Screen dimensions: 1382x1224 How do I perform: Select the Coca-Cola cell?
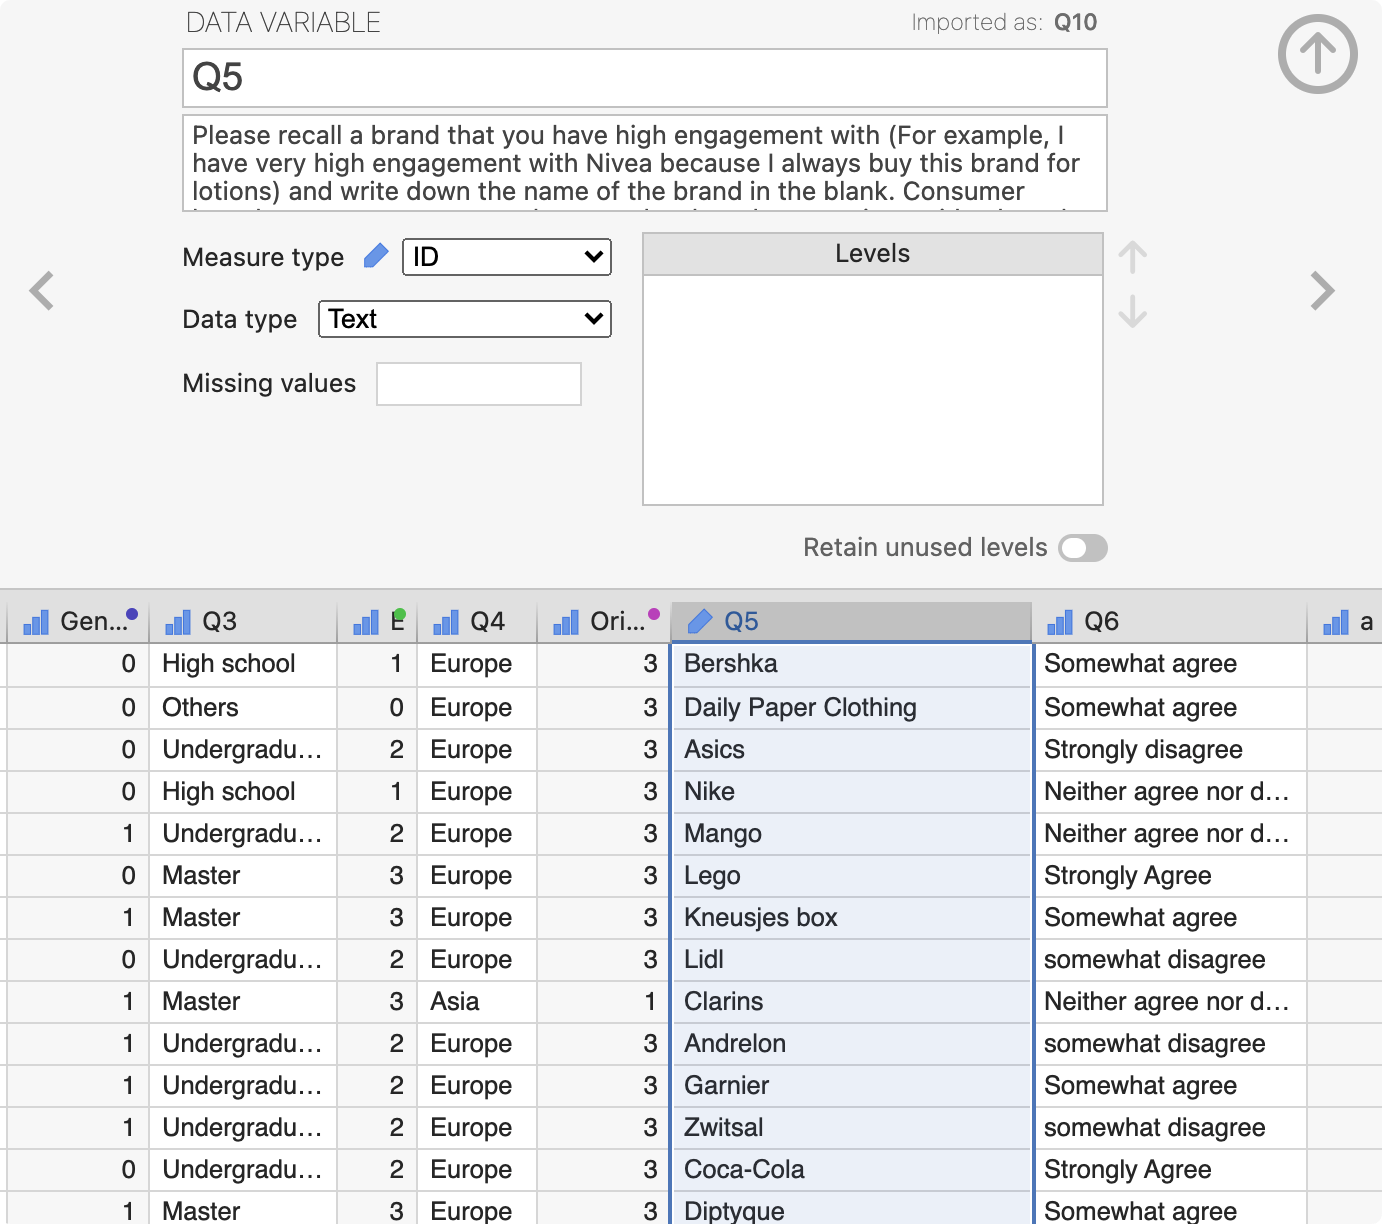coord(851,1170)
